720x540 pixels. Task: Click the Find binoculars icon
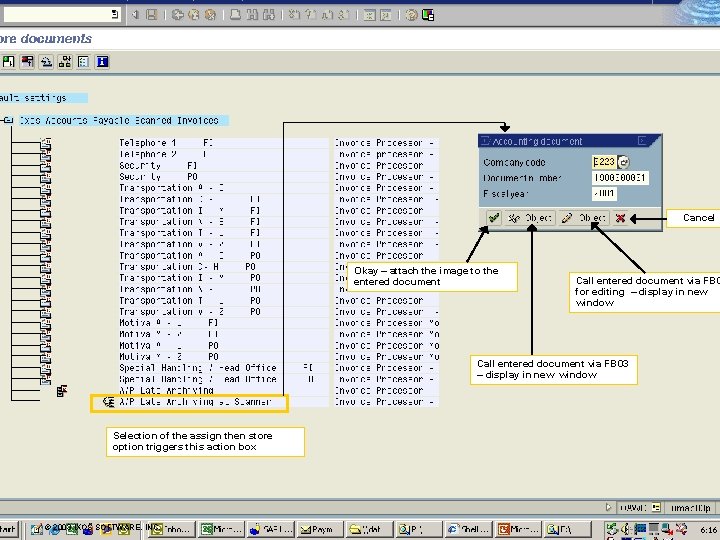tap(252, 15)
